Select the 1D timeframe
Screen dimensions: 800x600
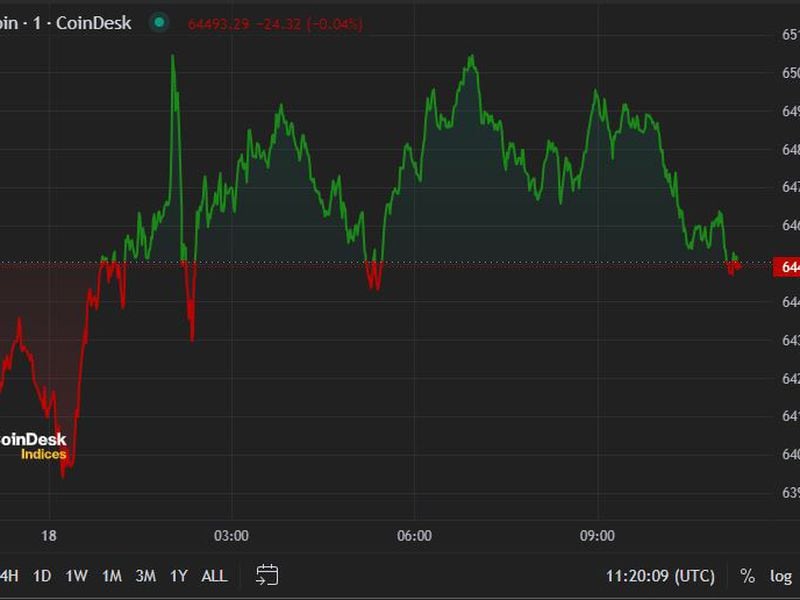(x=41, y=576)
